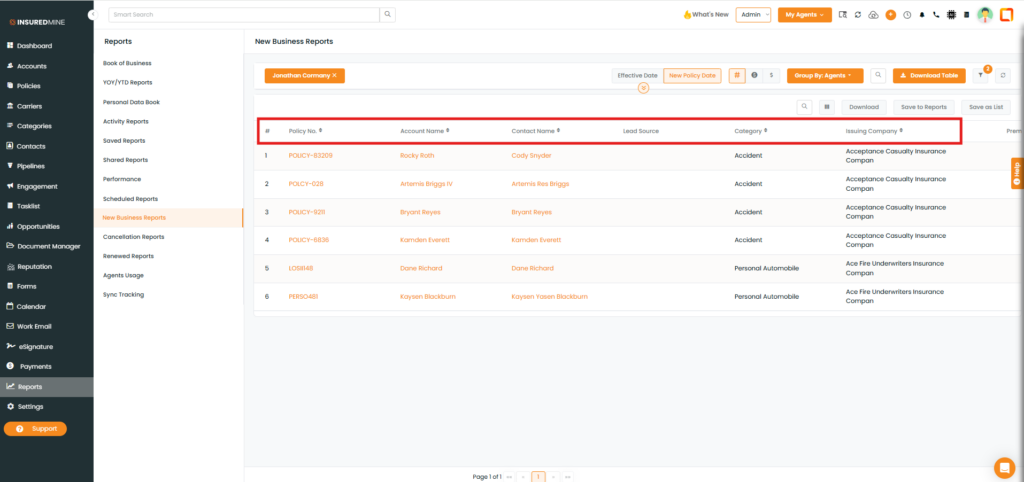The image size is (1024, 482).
Task: Open Cancellation Reports in reports menu
Action: (134, 237)
